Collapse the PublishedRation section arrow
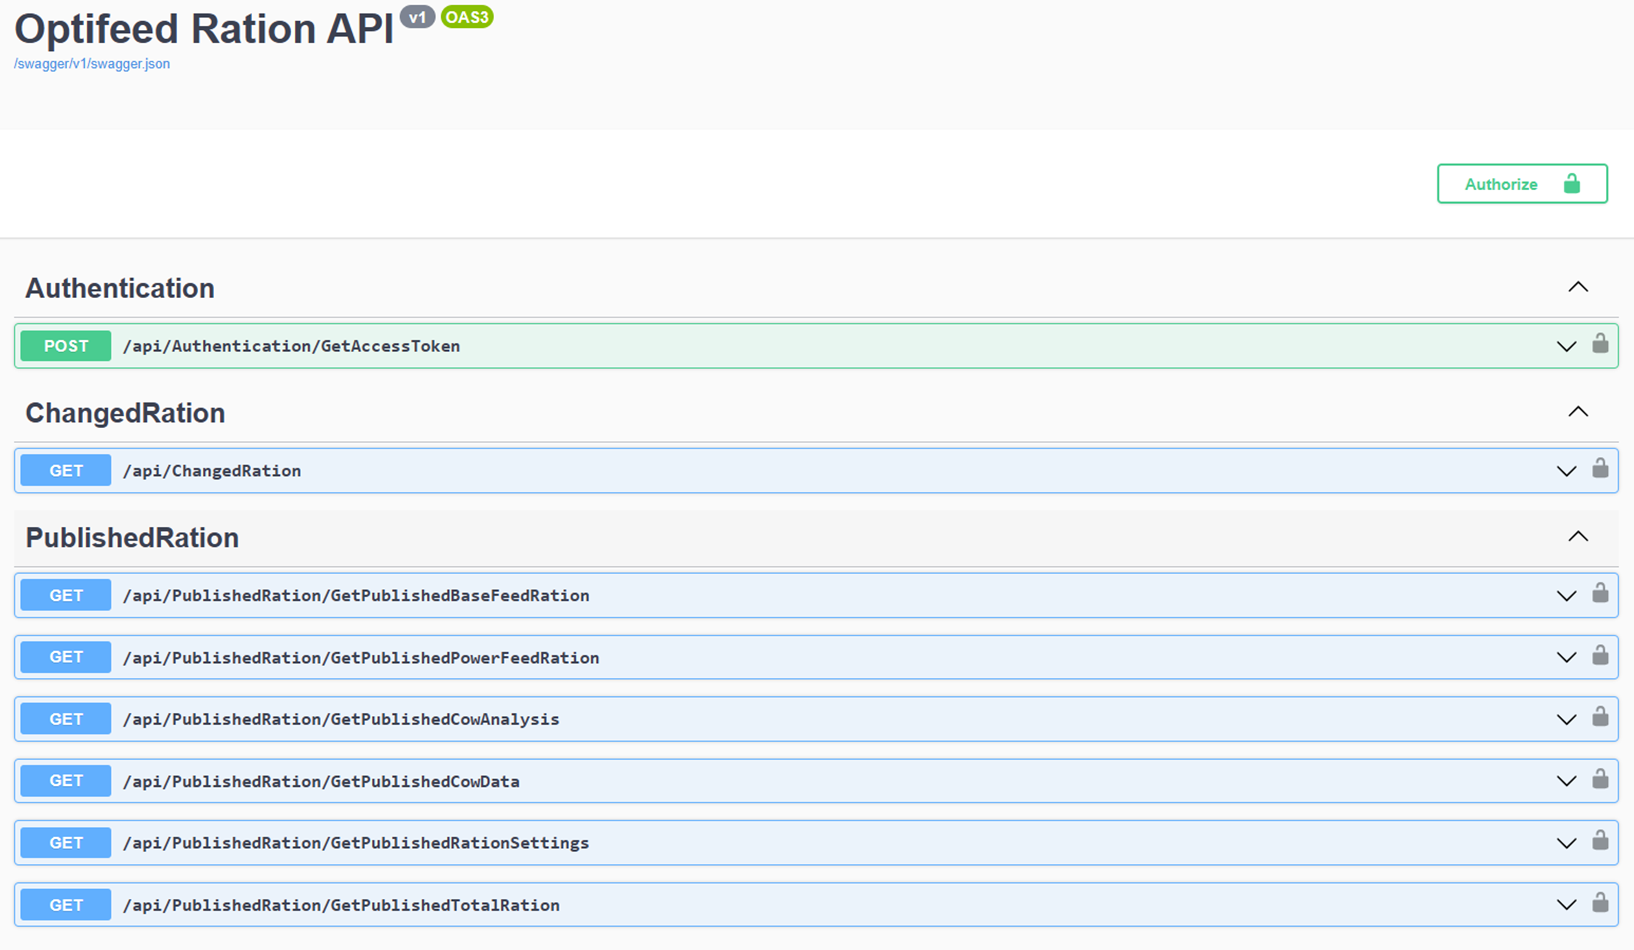1634x950 pixels. point(1578,537)
